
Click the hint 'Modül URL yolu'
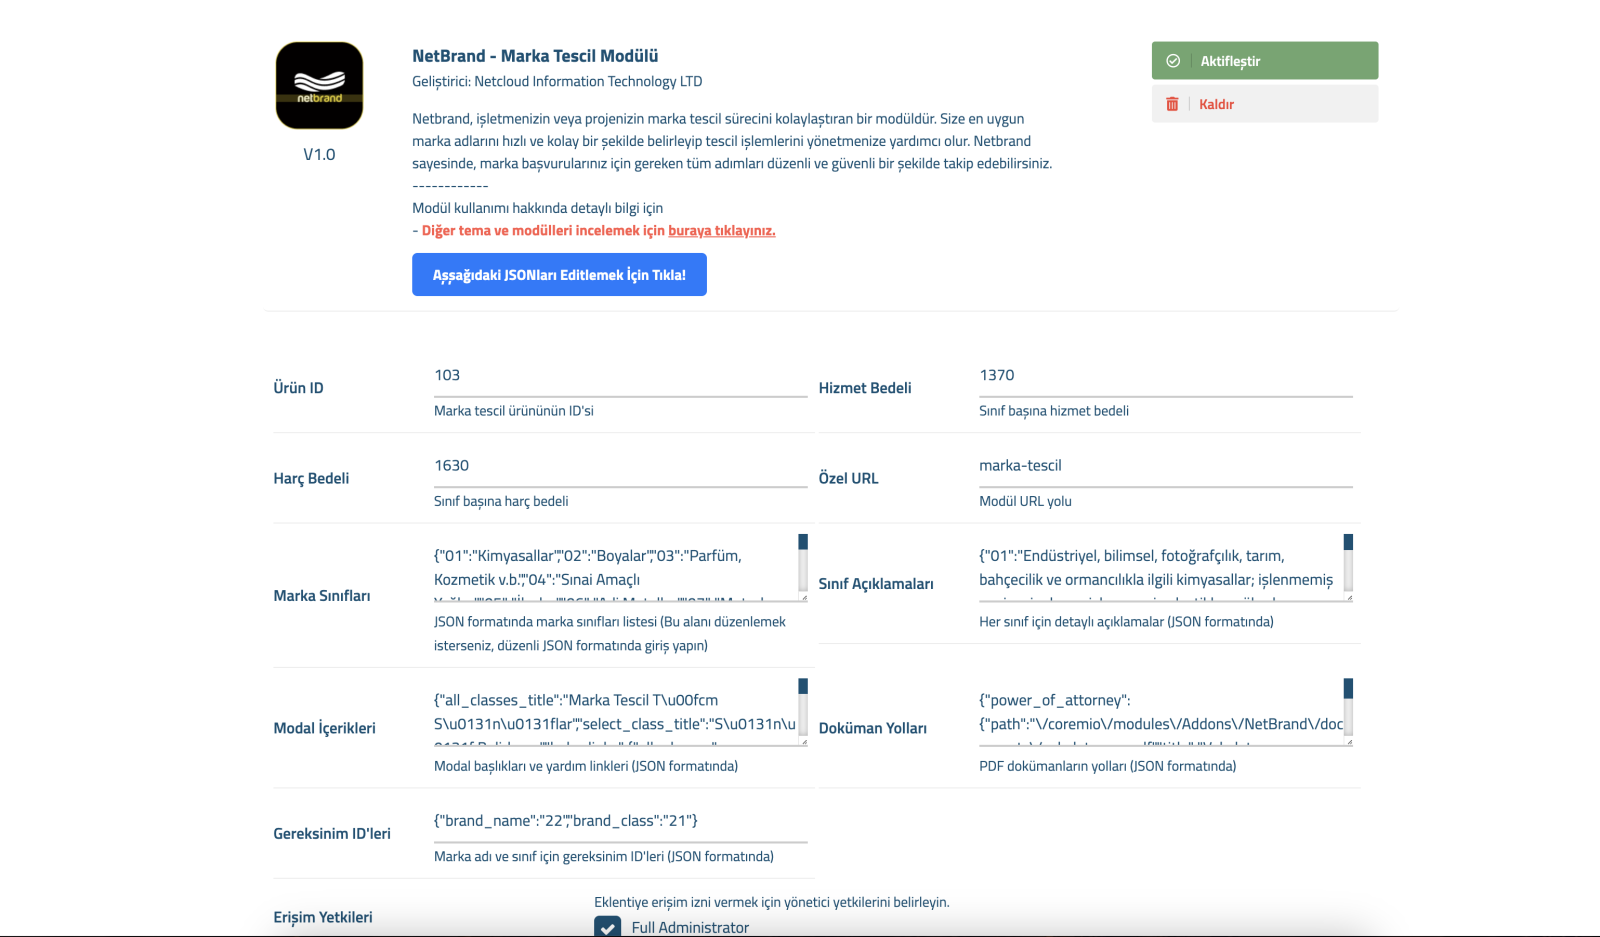(x=1025, y=501)
